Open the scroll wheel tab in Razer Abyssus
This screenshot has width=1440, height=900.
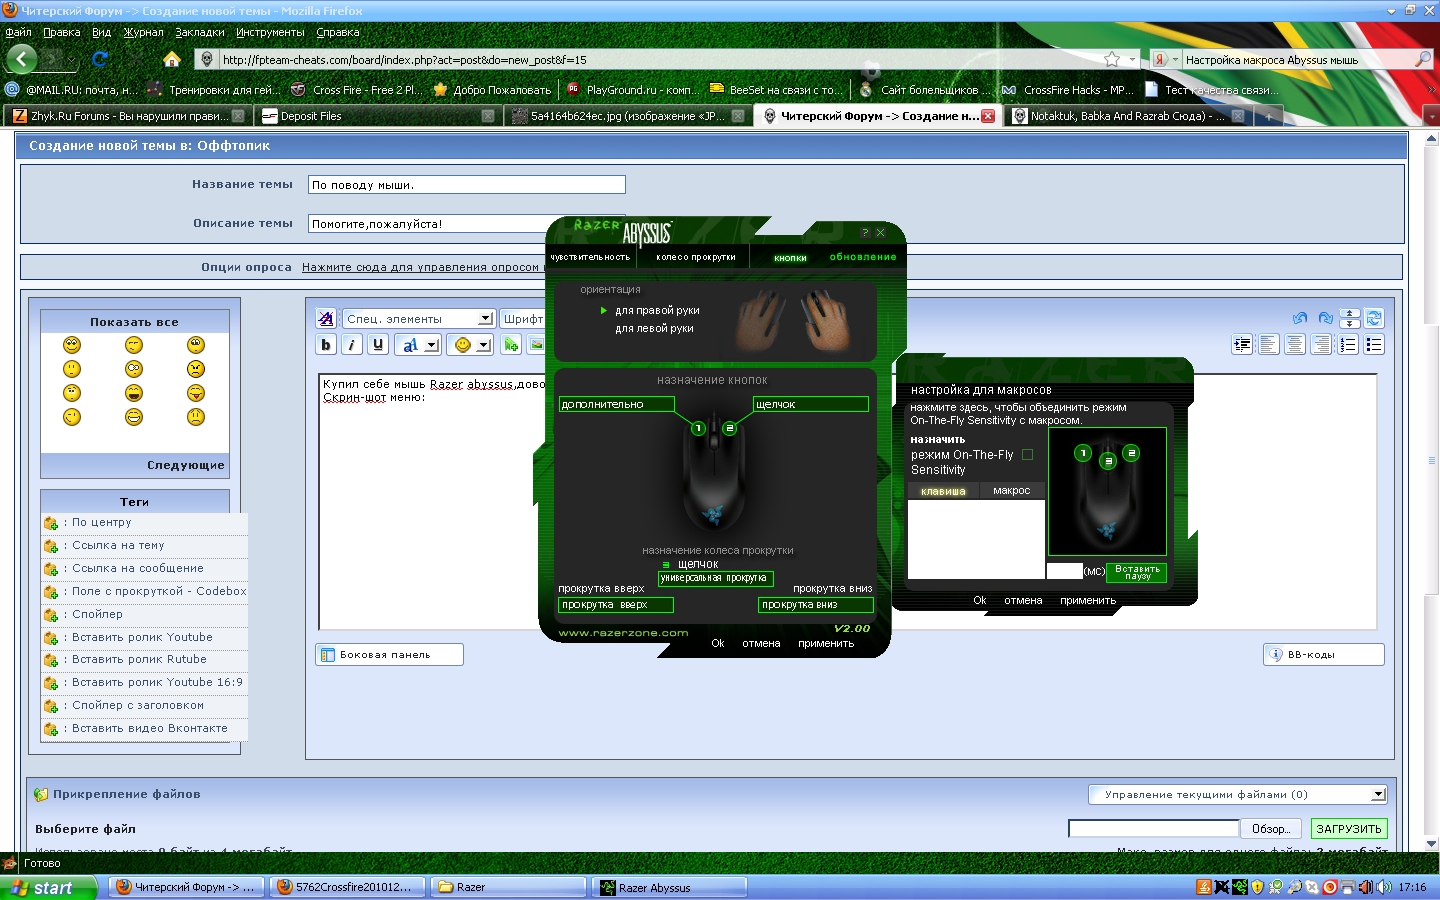(x=696, y=257)
